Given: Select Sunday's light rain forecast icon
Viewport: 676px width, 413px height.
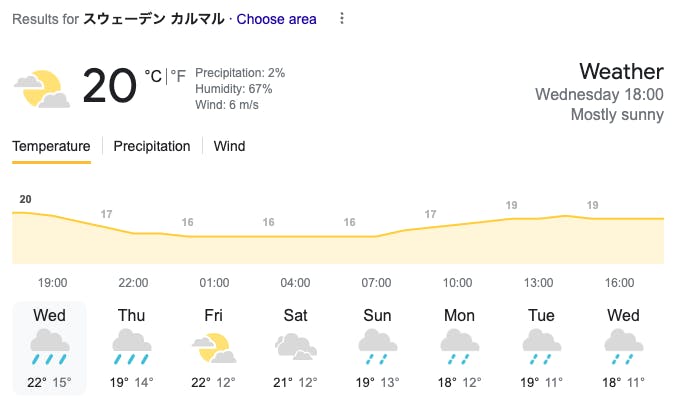Looking at the screenshot, I should (378, 348).
